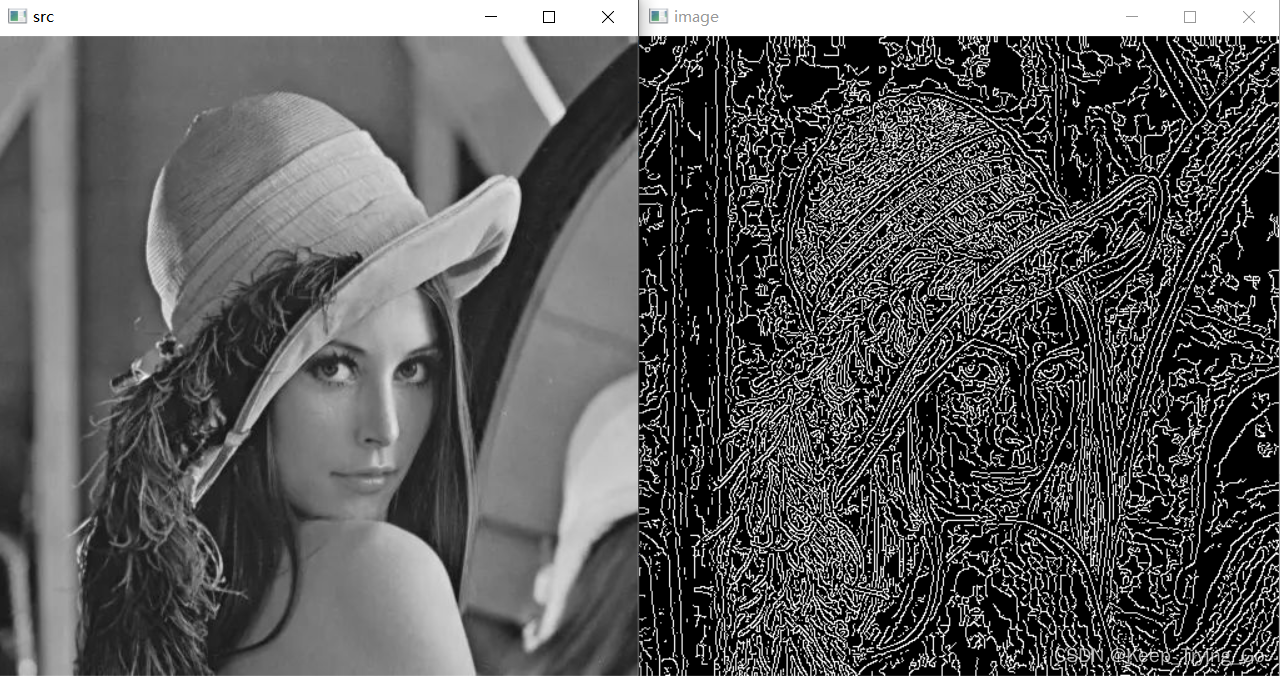Maximize the image window

(1190, 16)
